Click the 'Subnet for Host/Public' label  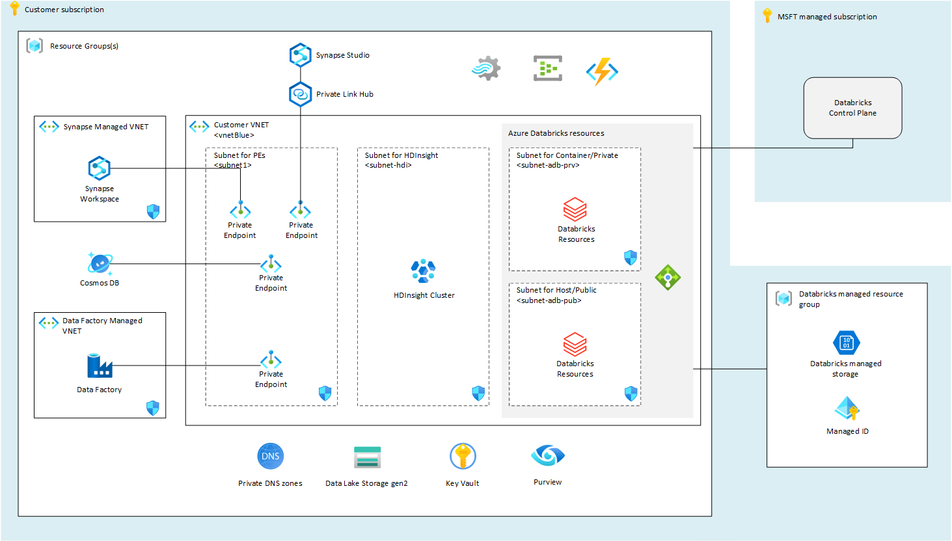556,290
